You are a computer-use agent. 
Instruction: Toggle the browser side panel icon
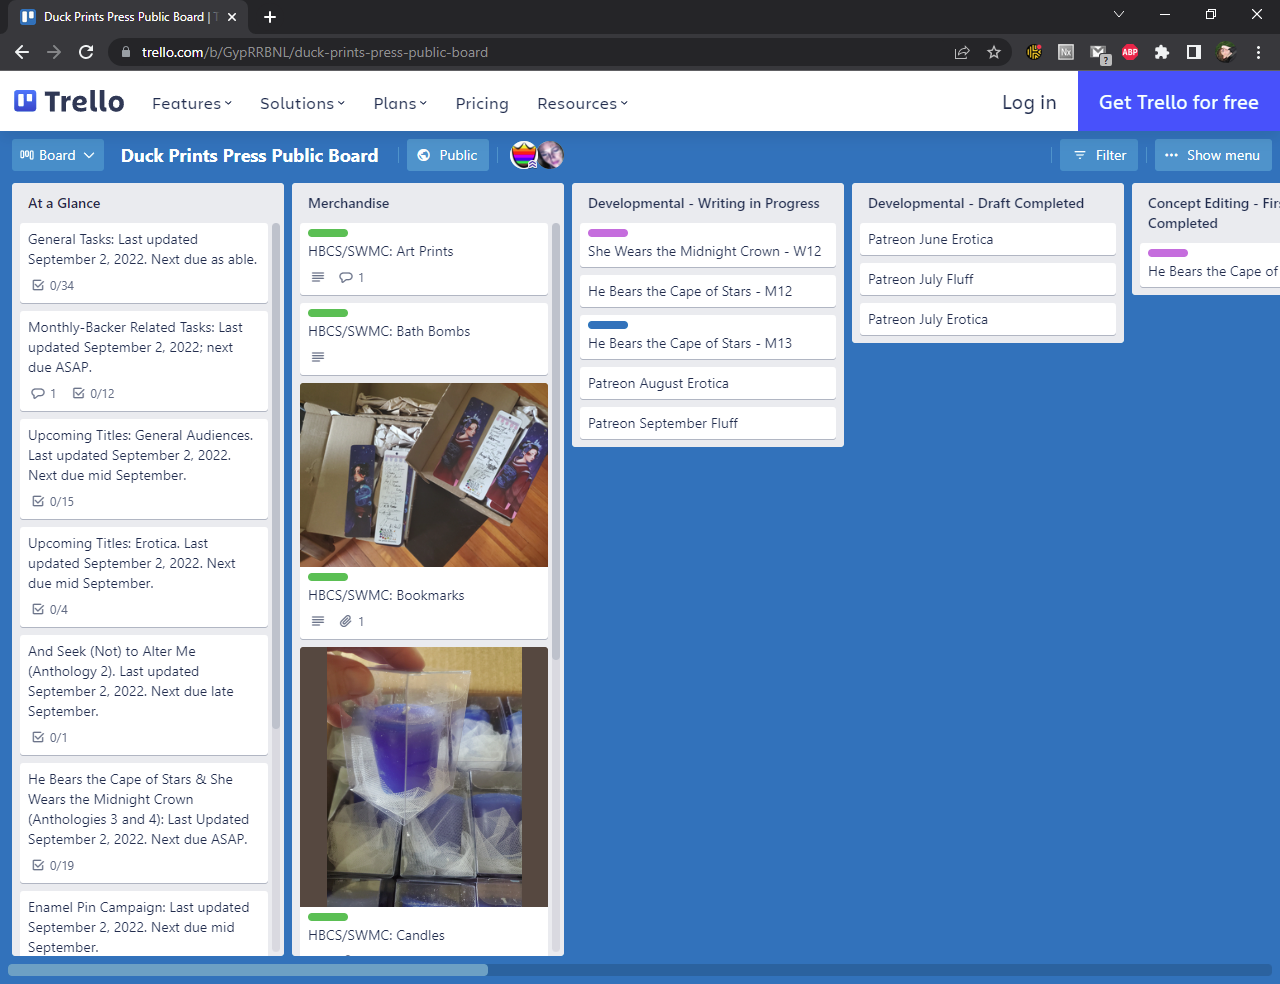pyautogui.click(x=1194, y=52)
